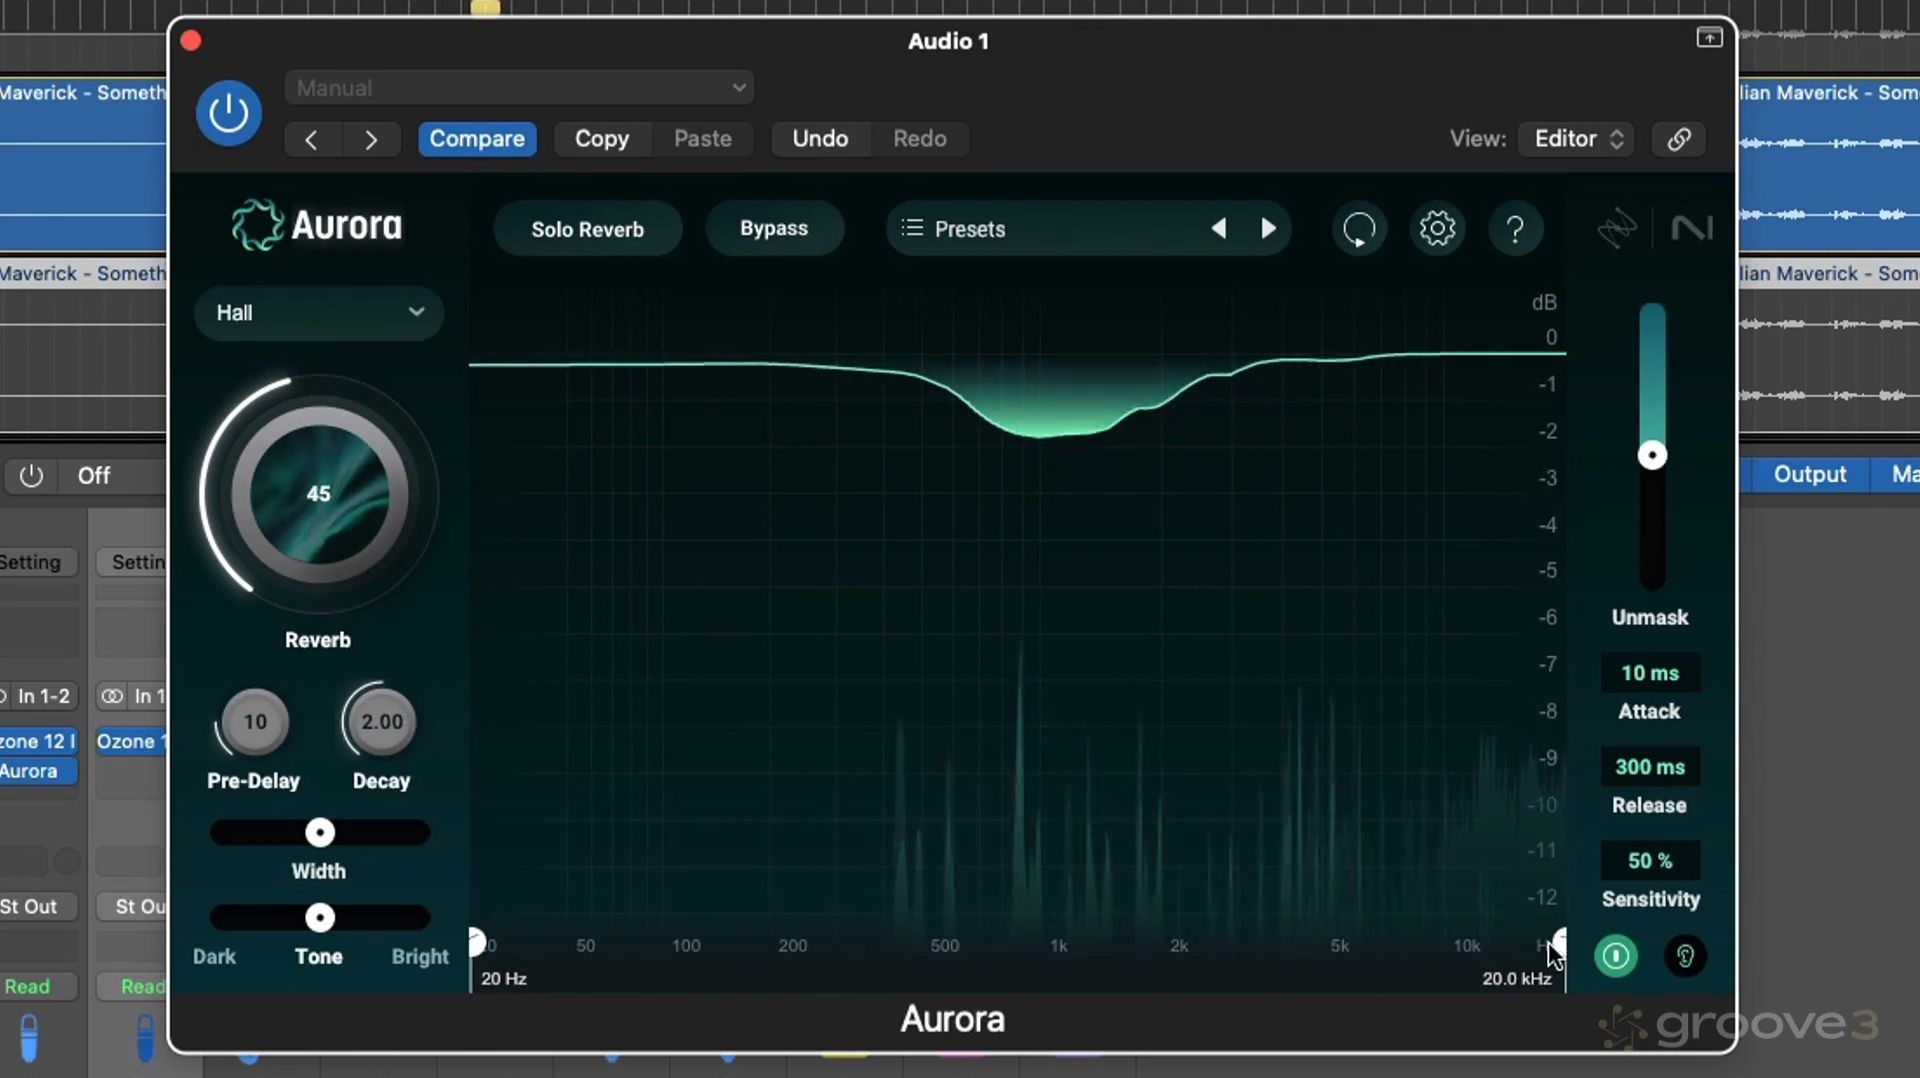Click the Output tab in Logic
The width and height of the screenshot is (1920, 1078).
coord(1810,474)
